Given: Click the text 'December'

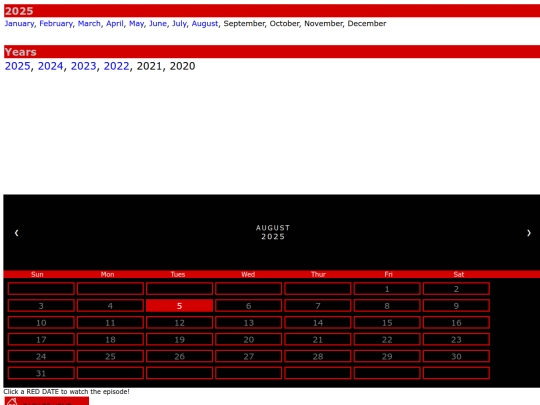Looking at the screenshot, I should 367,23.
